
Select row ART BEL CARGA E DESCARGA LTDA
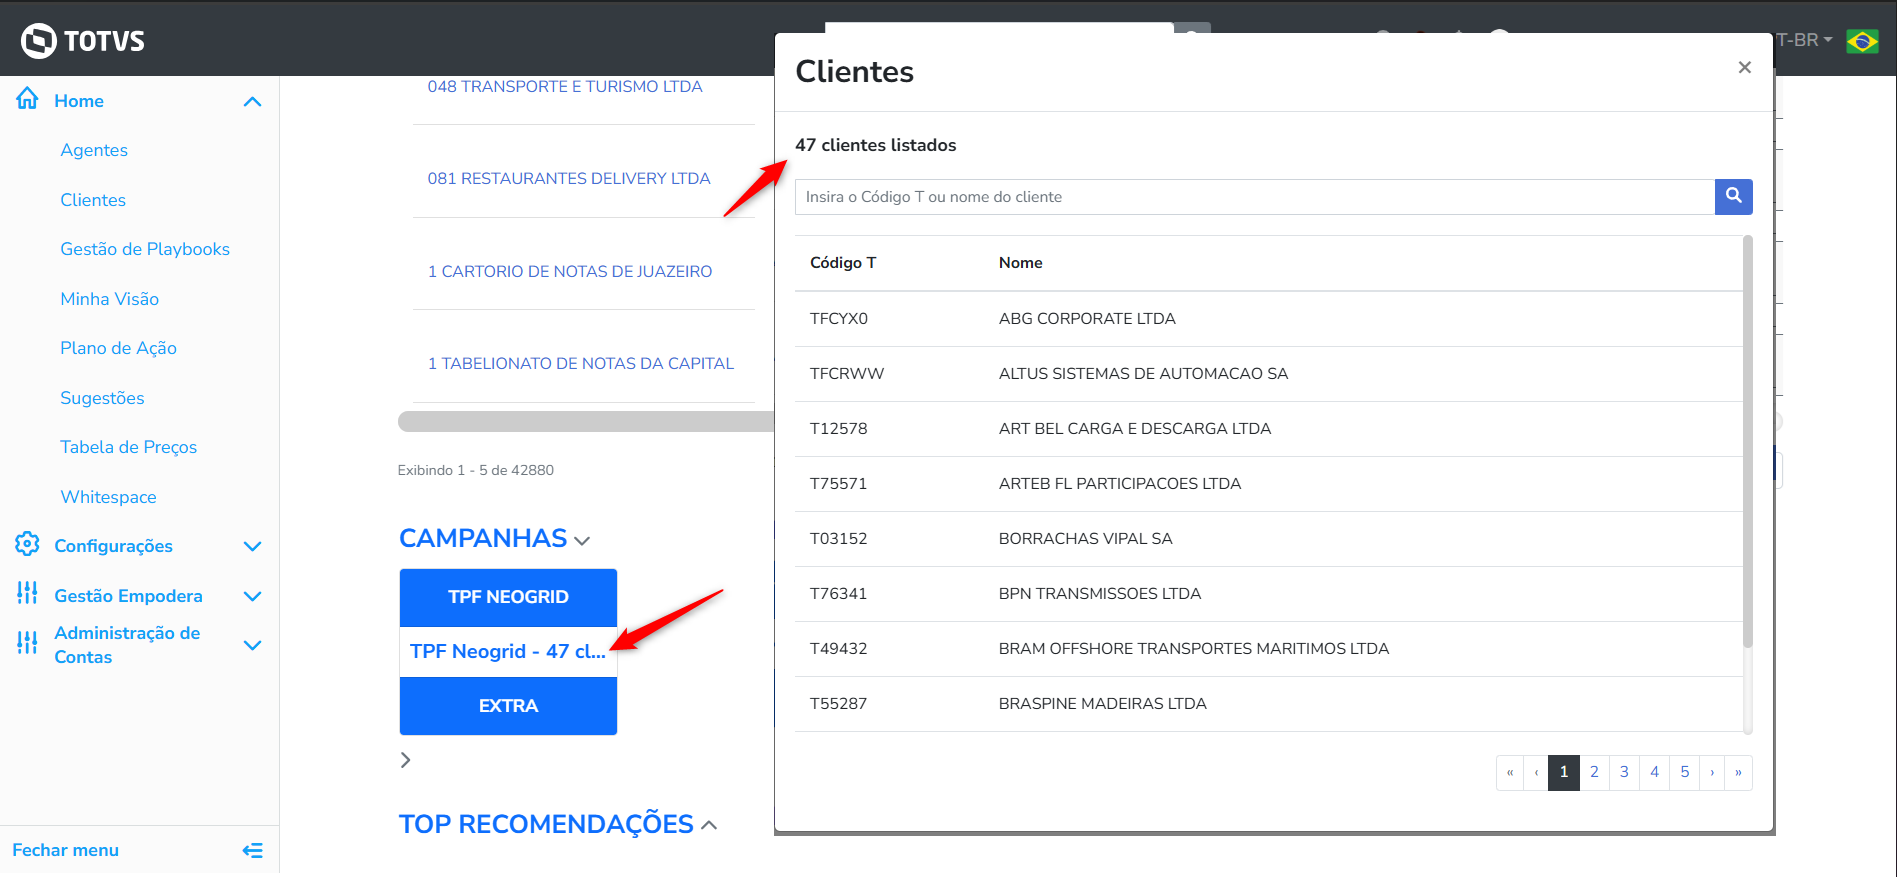pyautogui.click(x=1268, y=429)
